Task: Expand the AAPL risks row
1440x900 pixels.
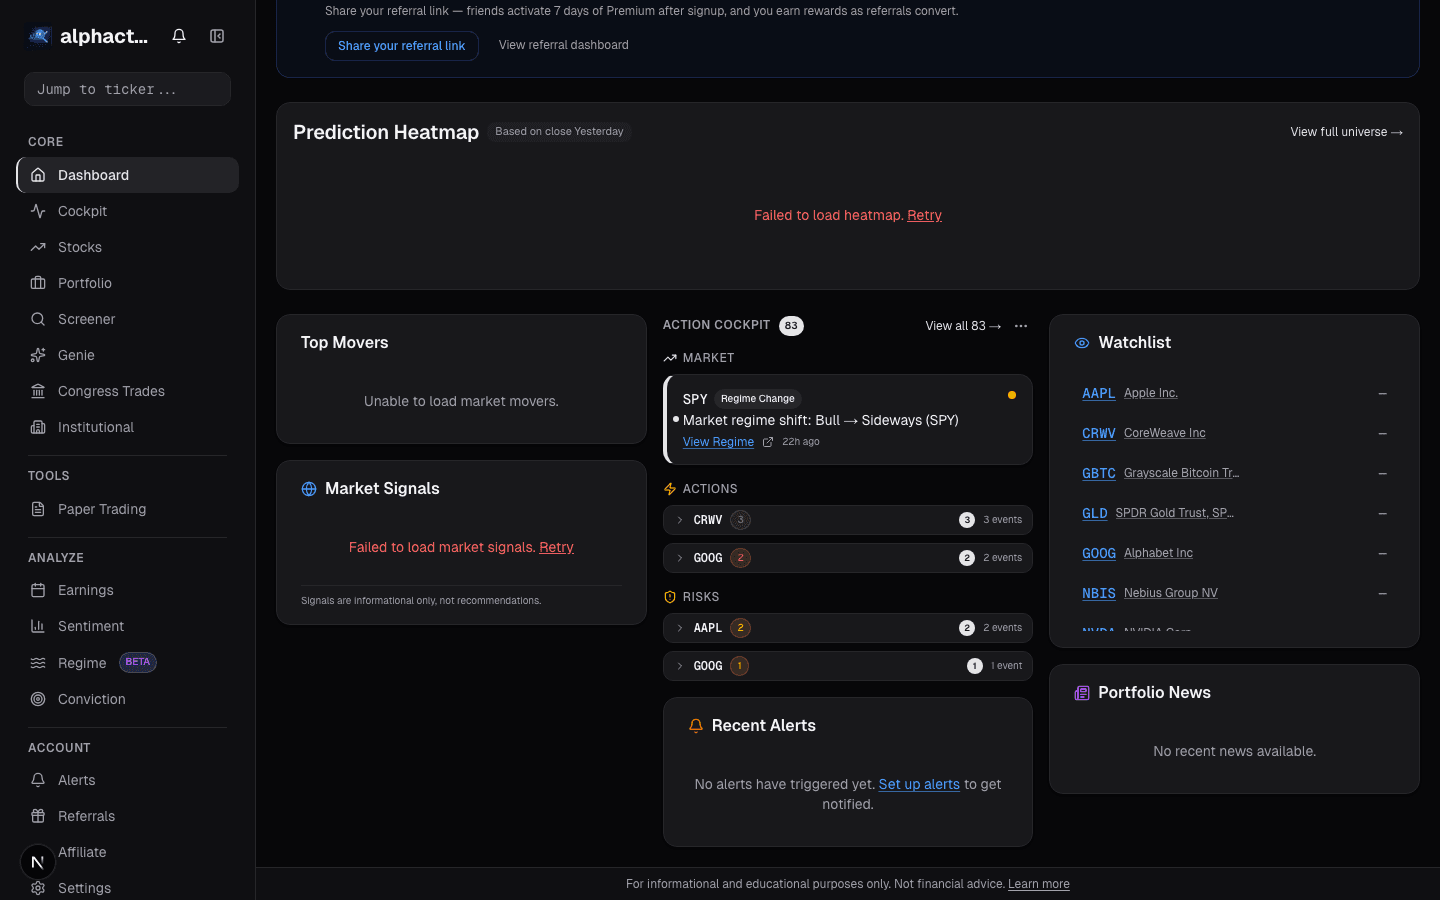Action: [680, 628]
